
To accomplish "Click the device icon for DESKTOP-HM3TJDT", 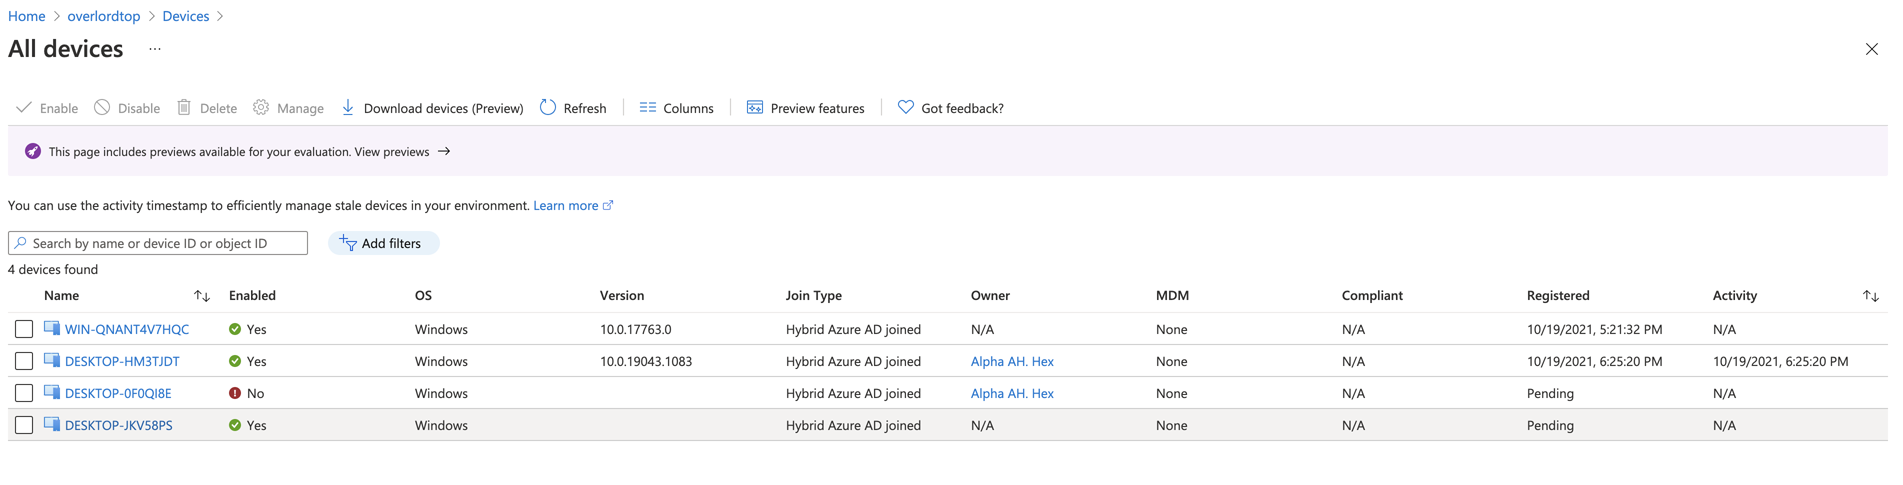I will (x=52, y=360).
